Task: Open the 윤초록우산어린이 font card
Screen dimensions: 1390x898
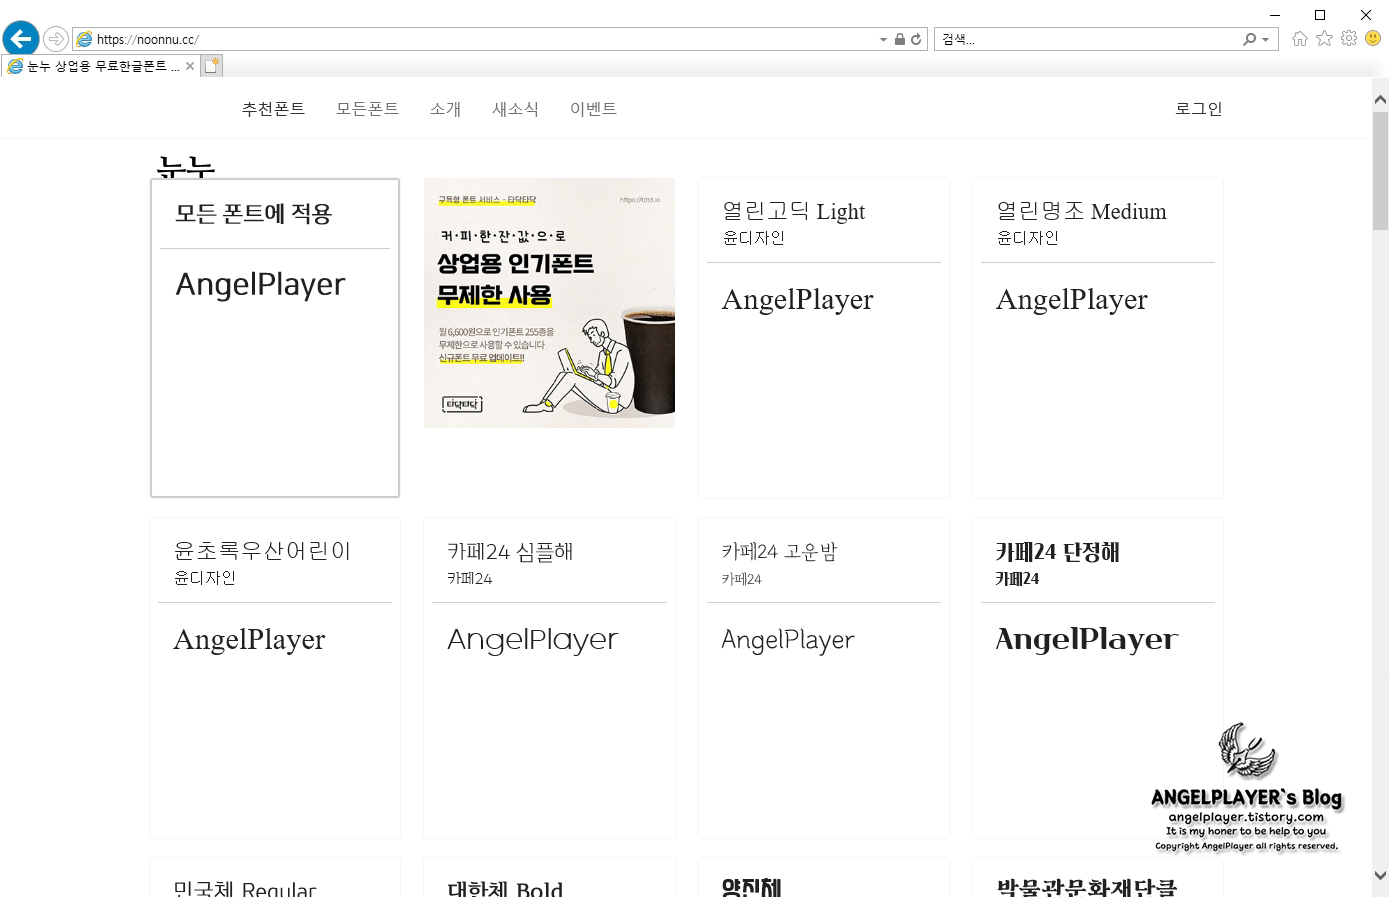Action: (275, 678)
